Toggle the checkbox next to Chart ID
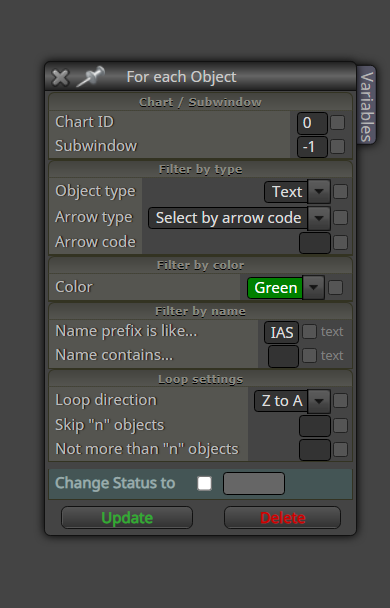This screenshot has width=390, height=608. pos(338,123)
